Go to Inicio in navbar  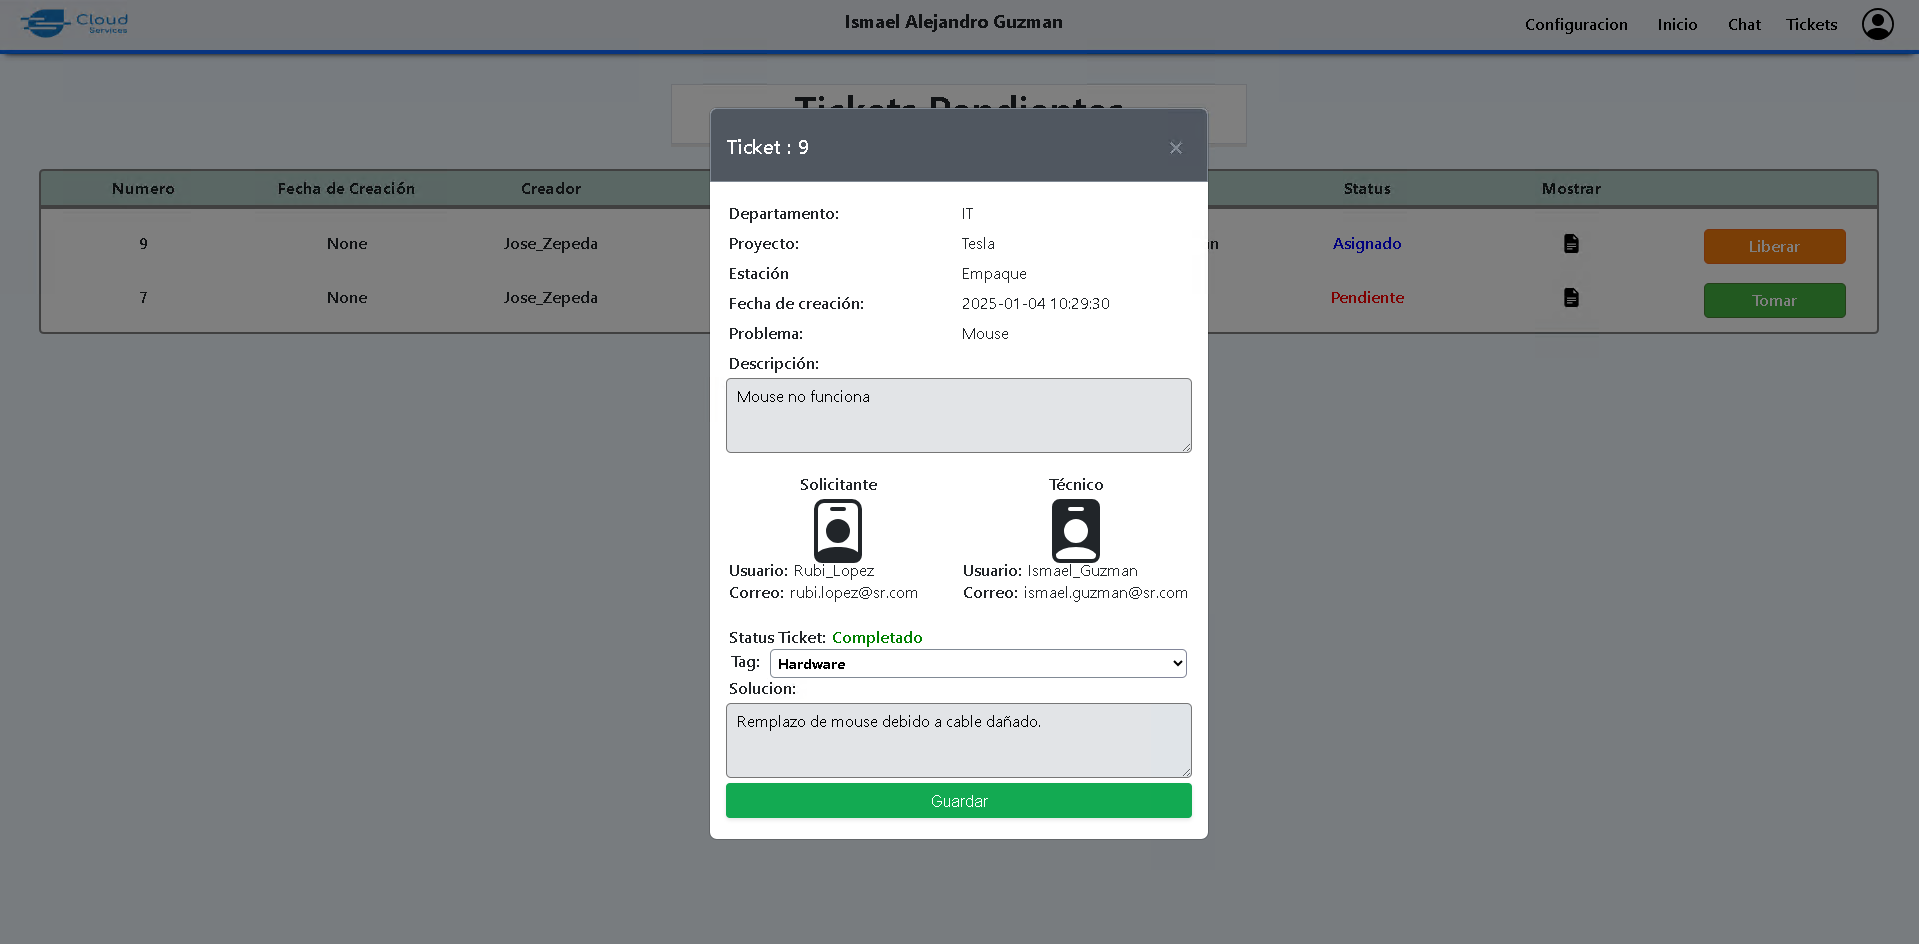[1677, 25]
